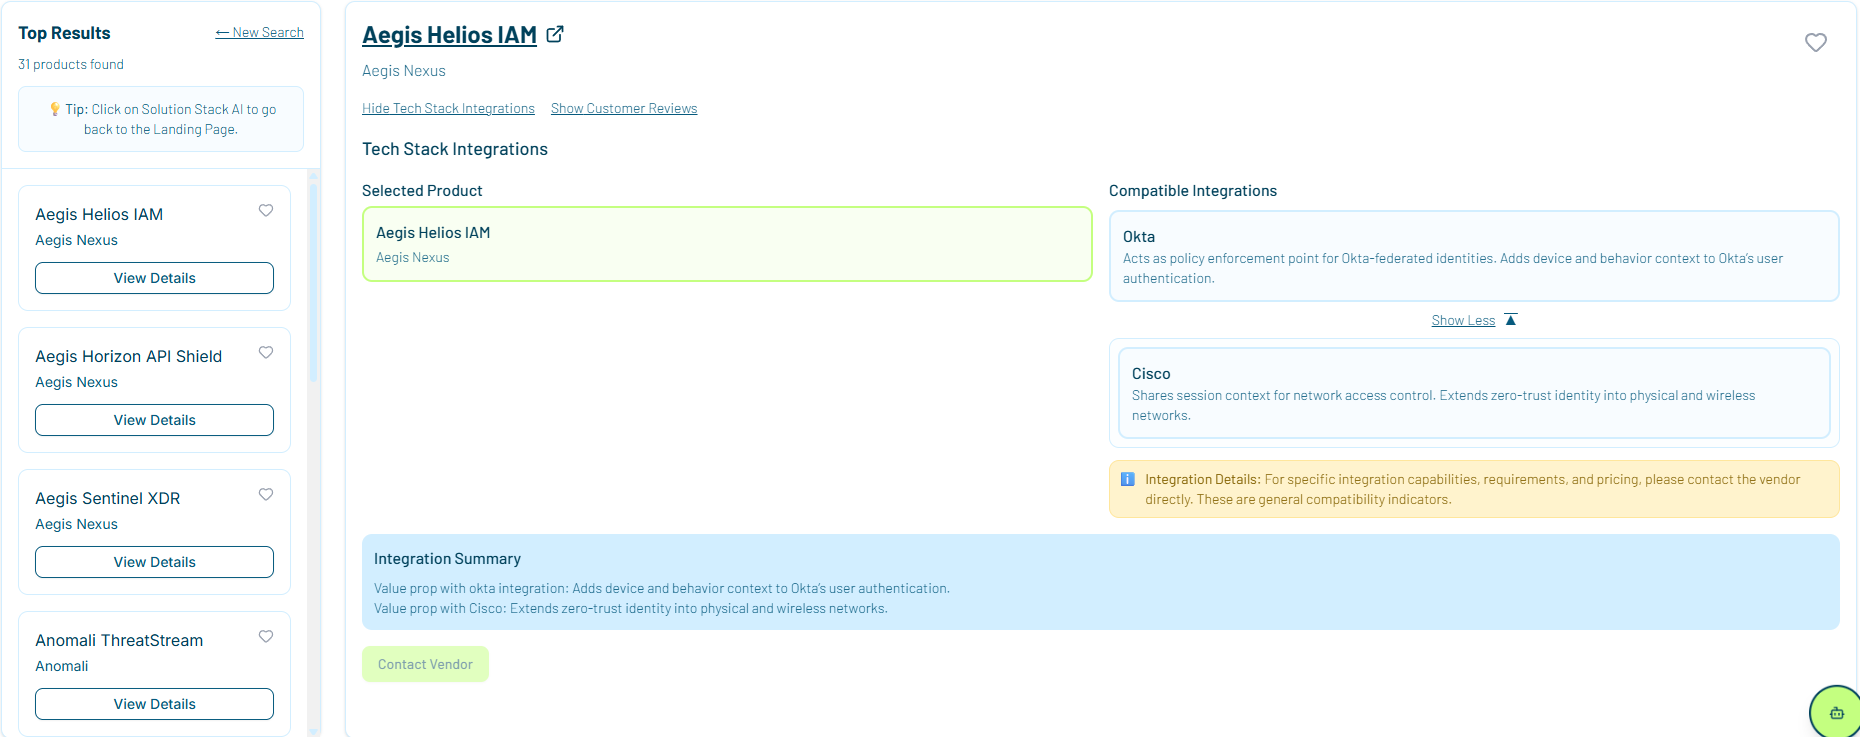Collapse integrations with Show Less link
Image resolution: width=1860 pixels, height=737 pixels.
coord(1462,321)
